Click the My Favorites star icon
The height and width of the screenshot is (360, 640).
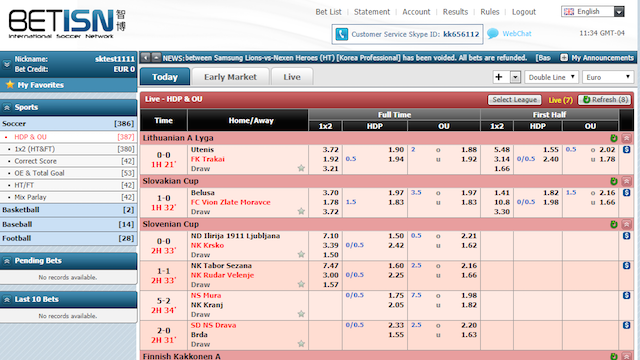click(x=10, y=84)
